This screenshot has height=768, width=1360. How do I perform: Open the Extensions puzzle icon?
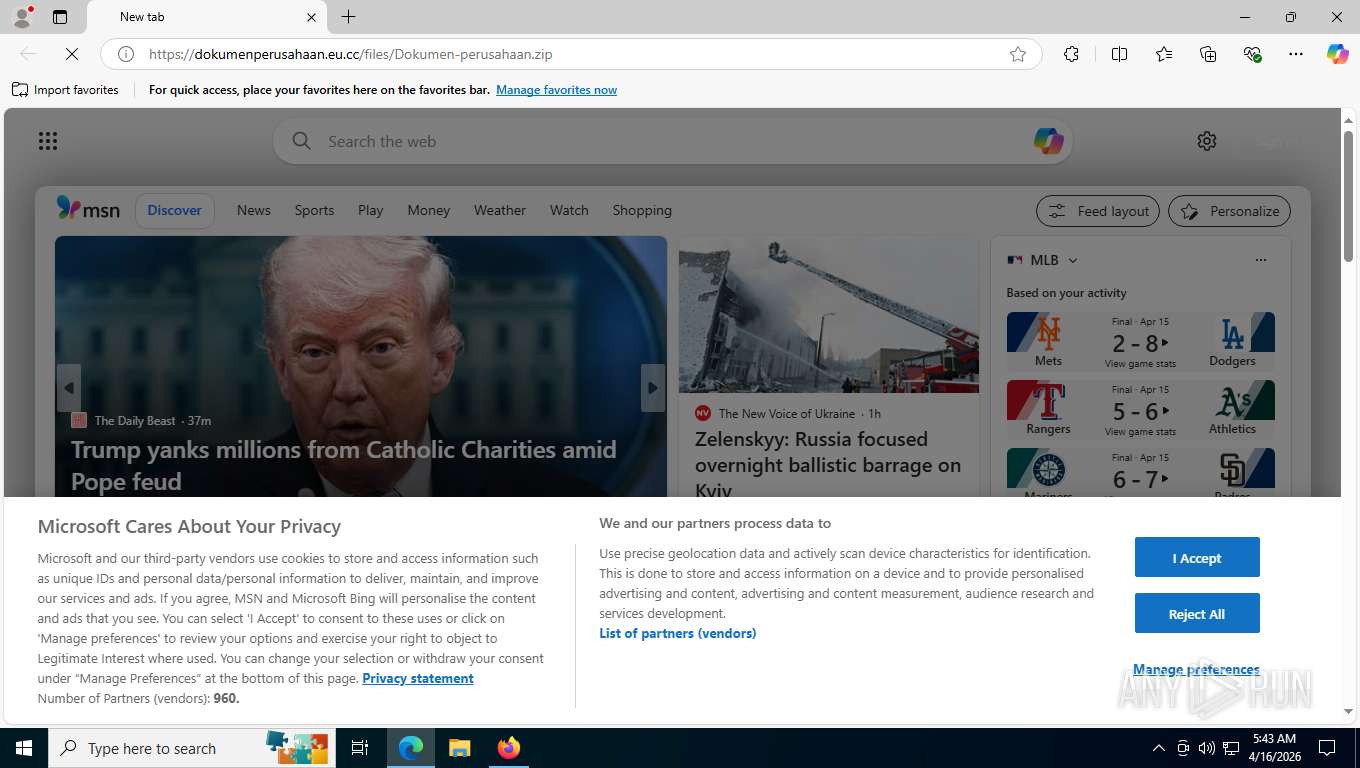click(x=1071, y=54)
